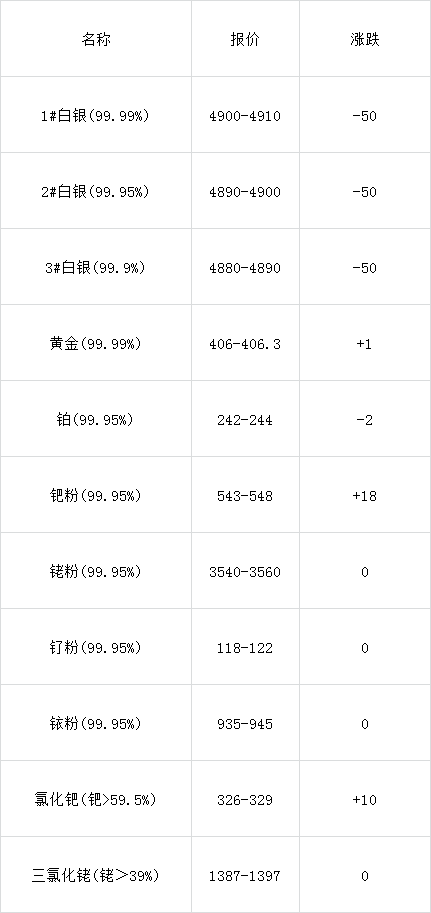
Task: Select the 钯粉(99.95%) name cell
Action: [96, 496]
